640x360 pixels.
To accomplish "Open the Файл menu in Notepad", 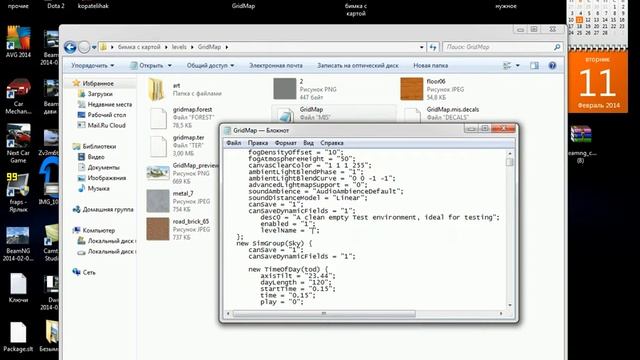I will [x=233, y=143].
